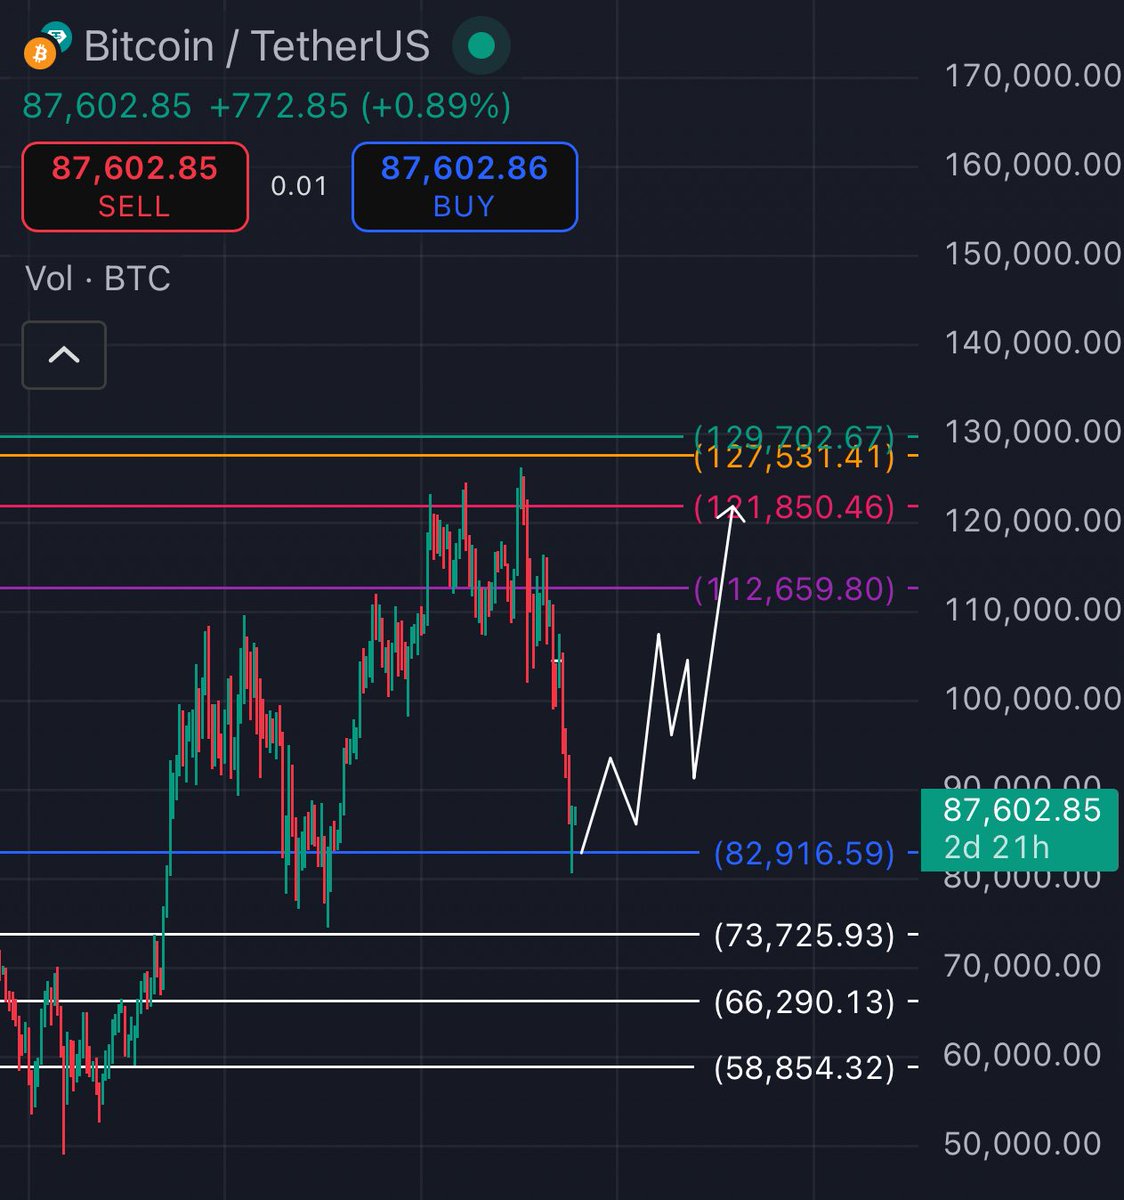1124x1200 pixels.
Task: Open the Bitcoin / TetherUS symbol title
Action: click(257, 46)
